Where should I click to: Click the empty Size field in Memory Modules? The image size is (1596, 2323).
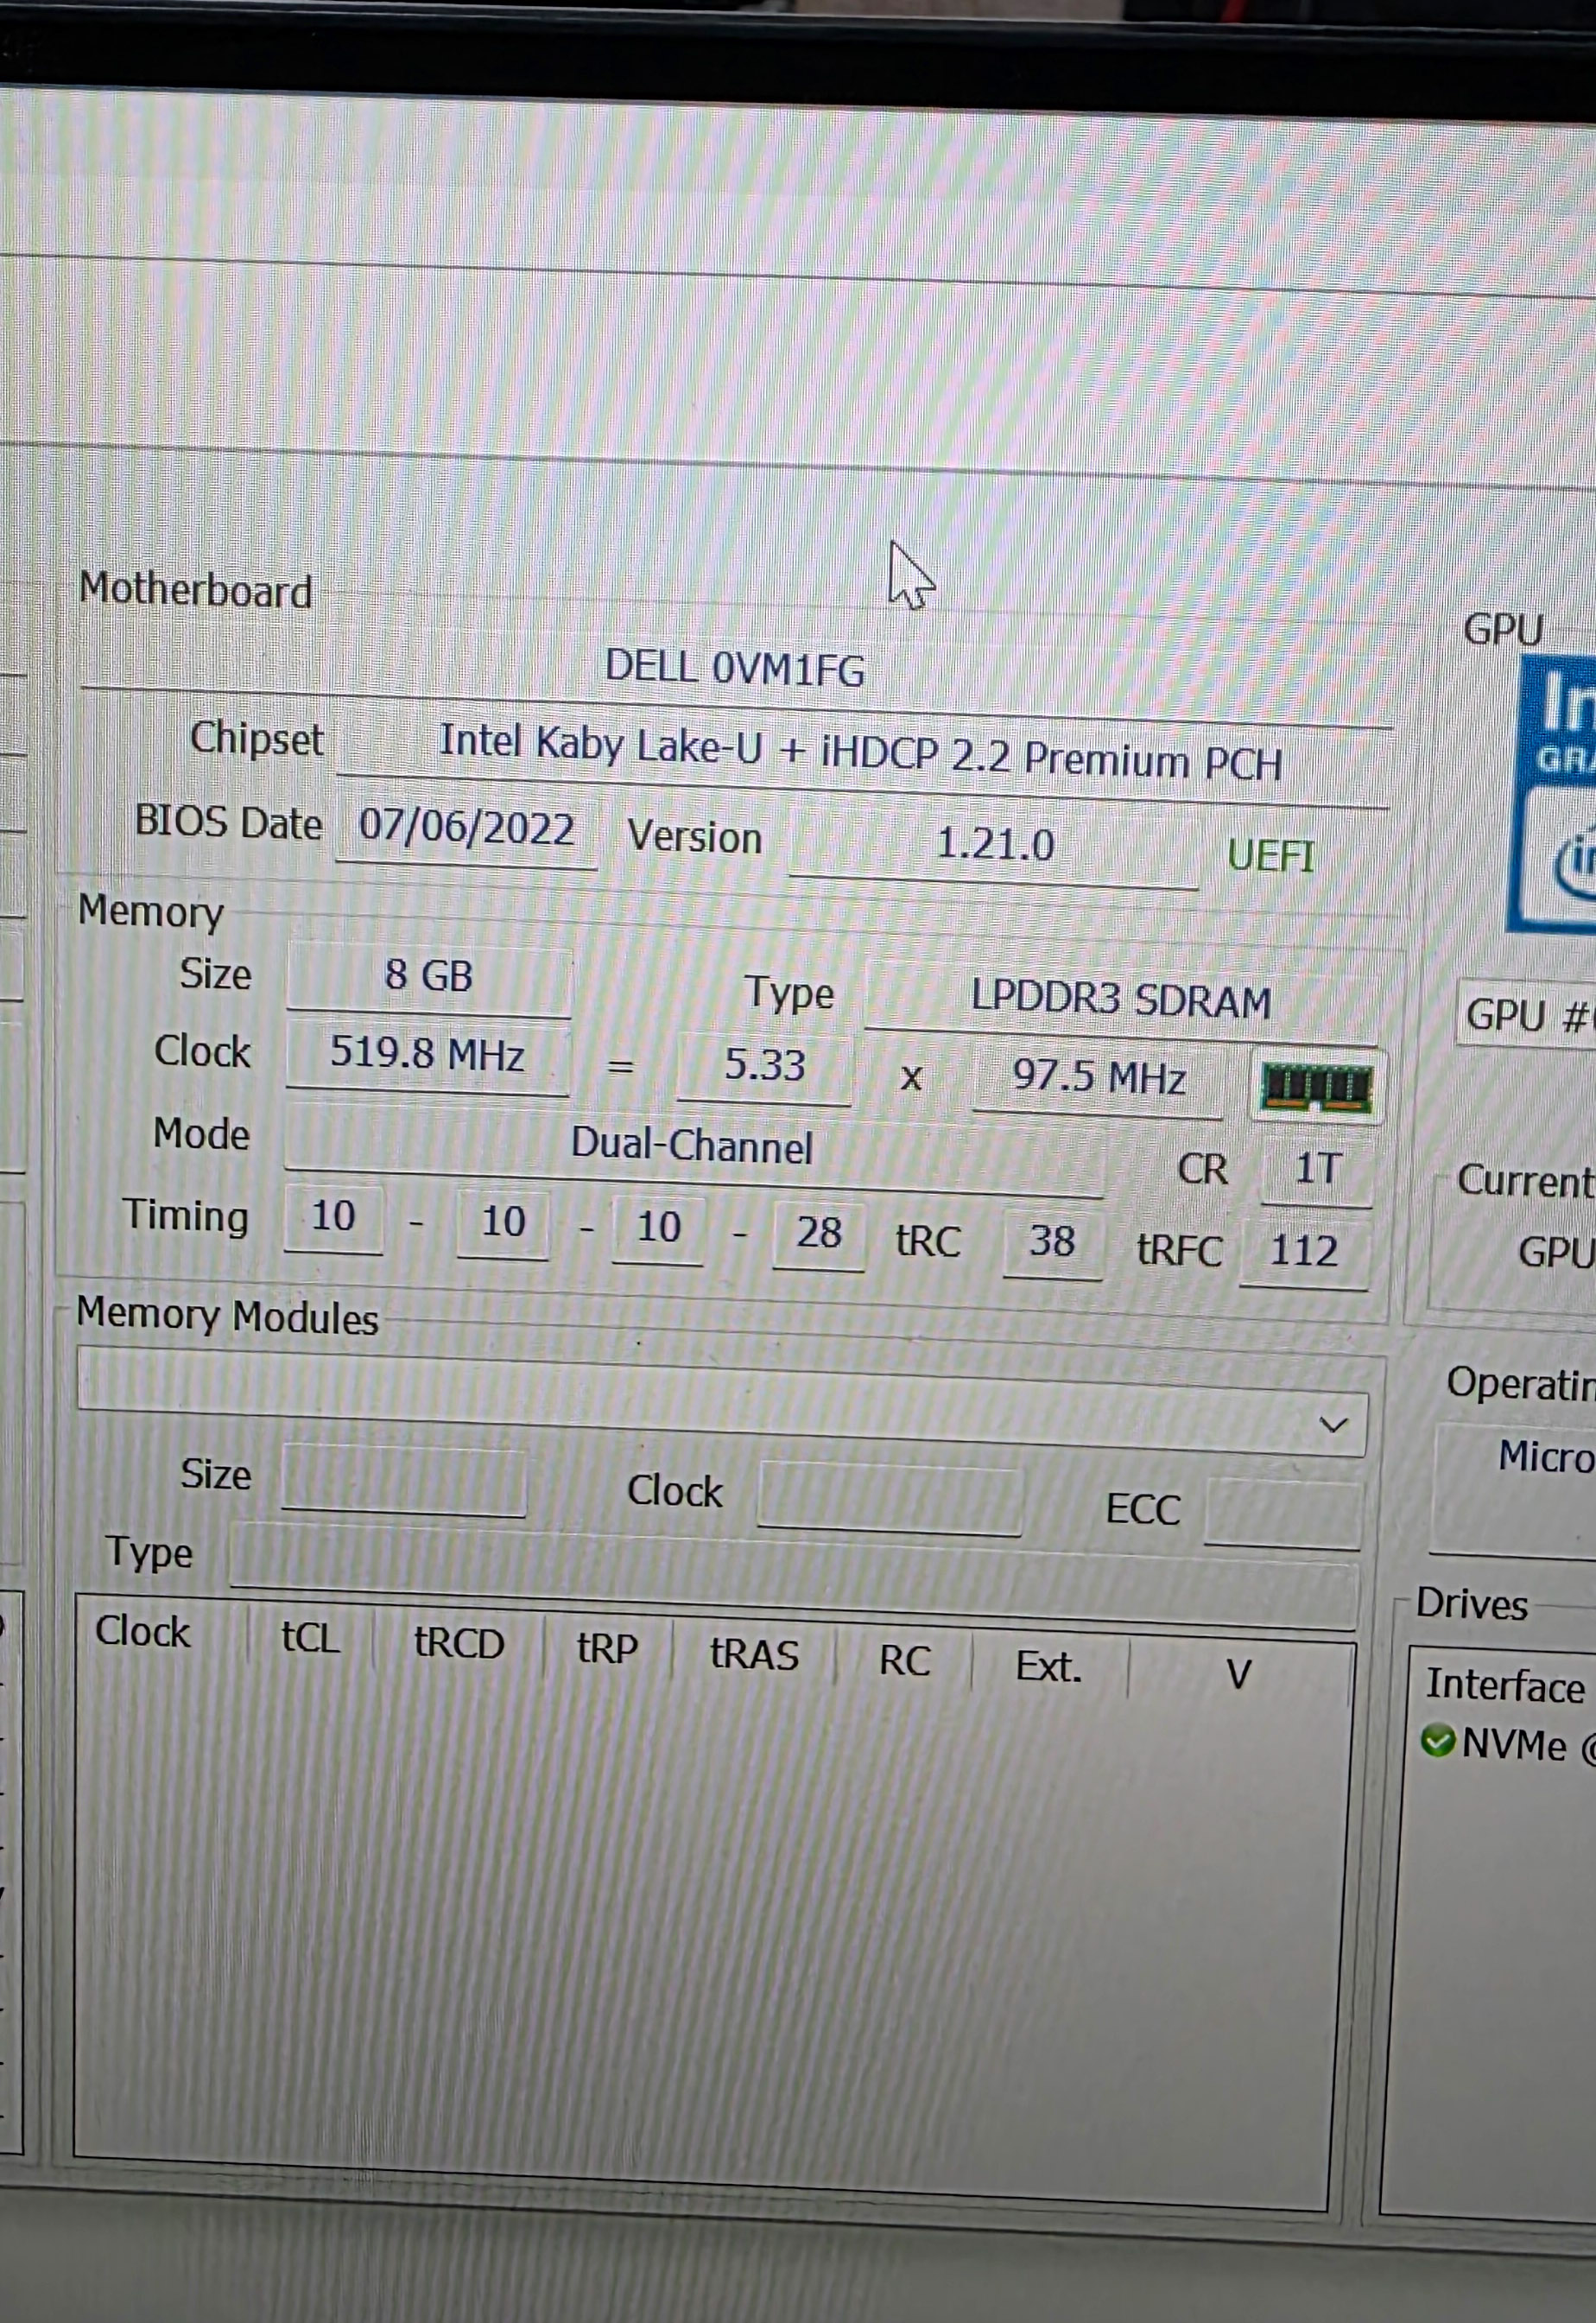404,1479
